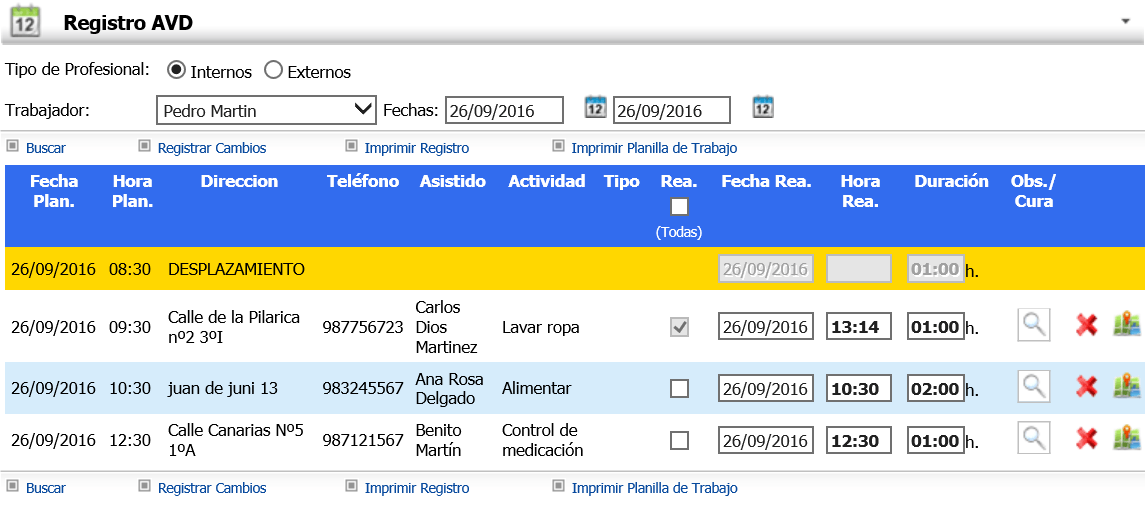Select the Externos radio button
The height and width of the screenshot is (505, 1145).
click(273, 70)
